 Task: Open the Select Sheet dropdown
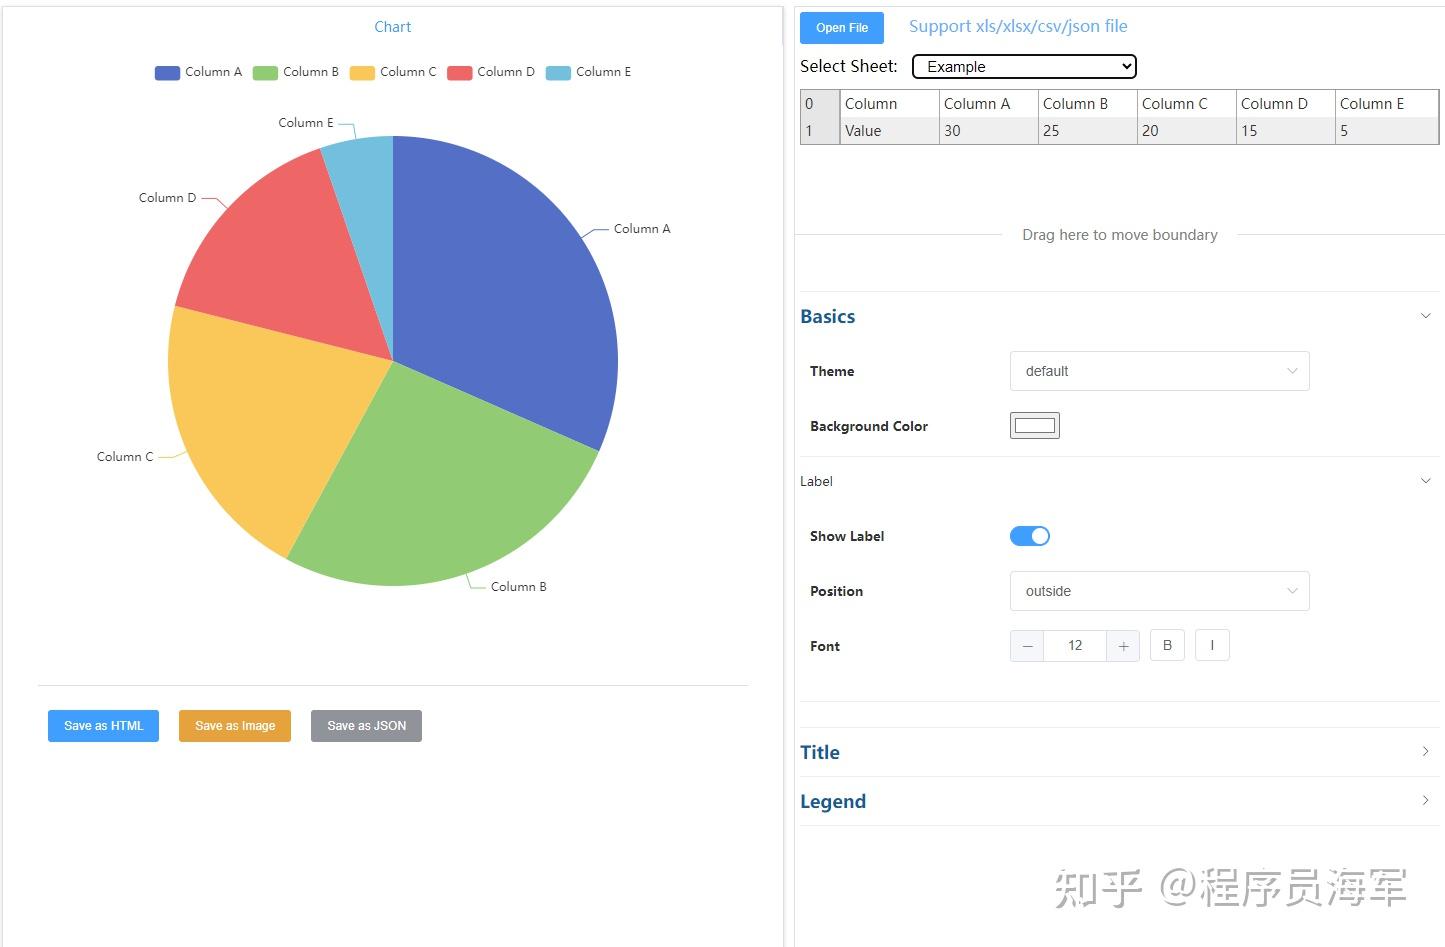point(1024,67)
